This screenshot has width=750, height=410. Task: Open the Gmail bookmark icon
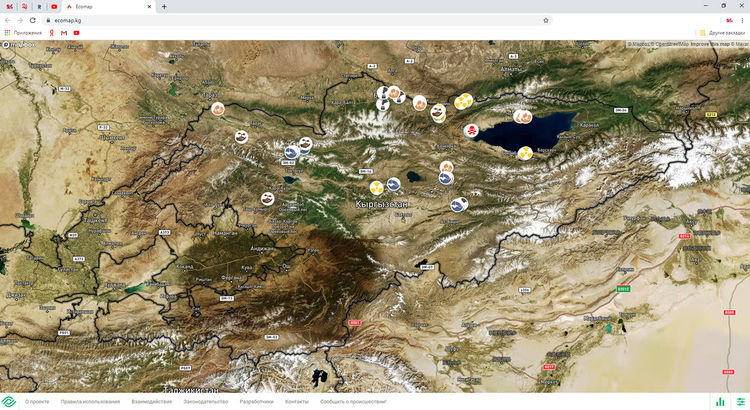tap(64, 33)
